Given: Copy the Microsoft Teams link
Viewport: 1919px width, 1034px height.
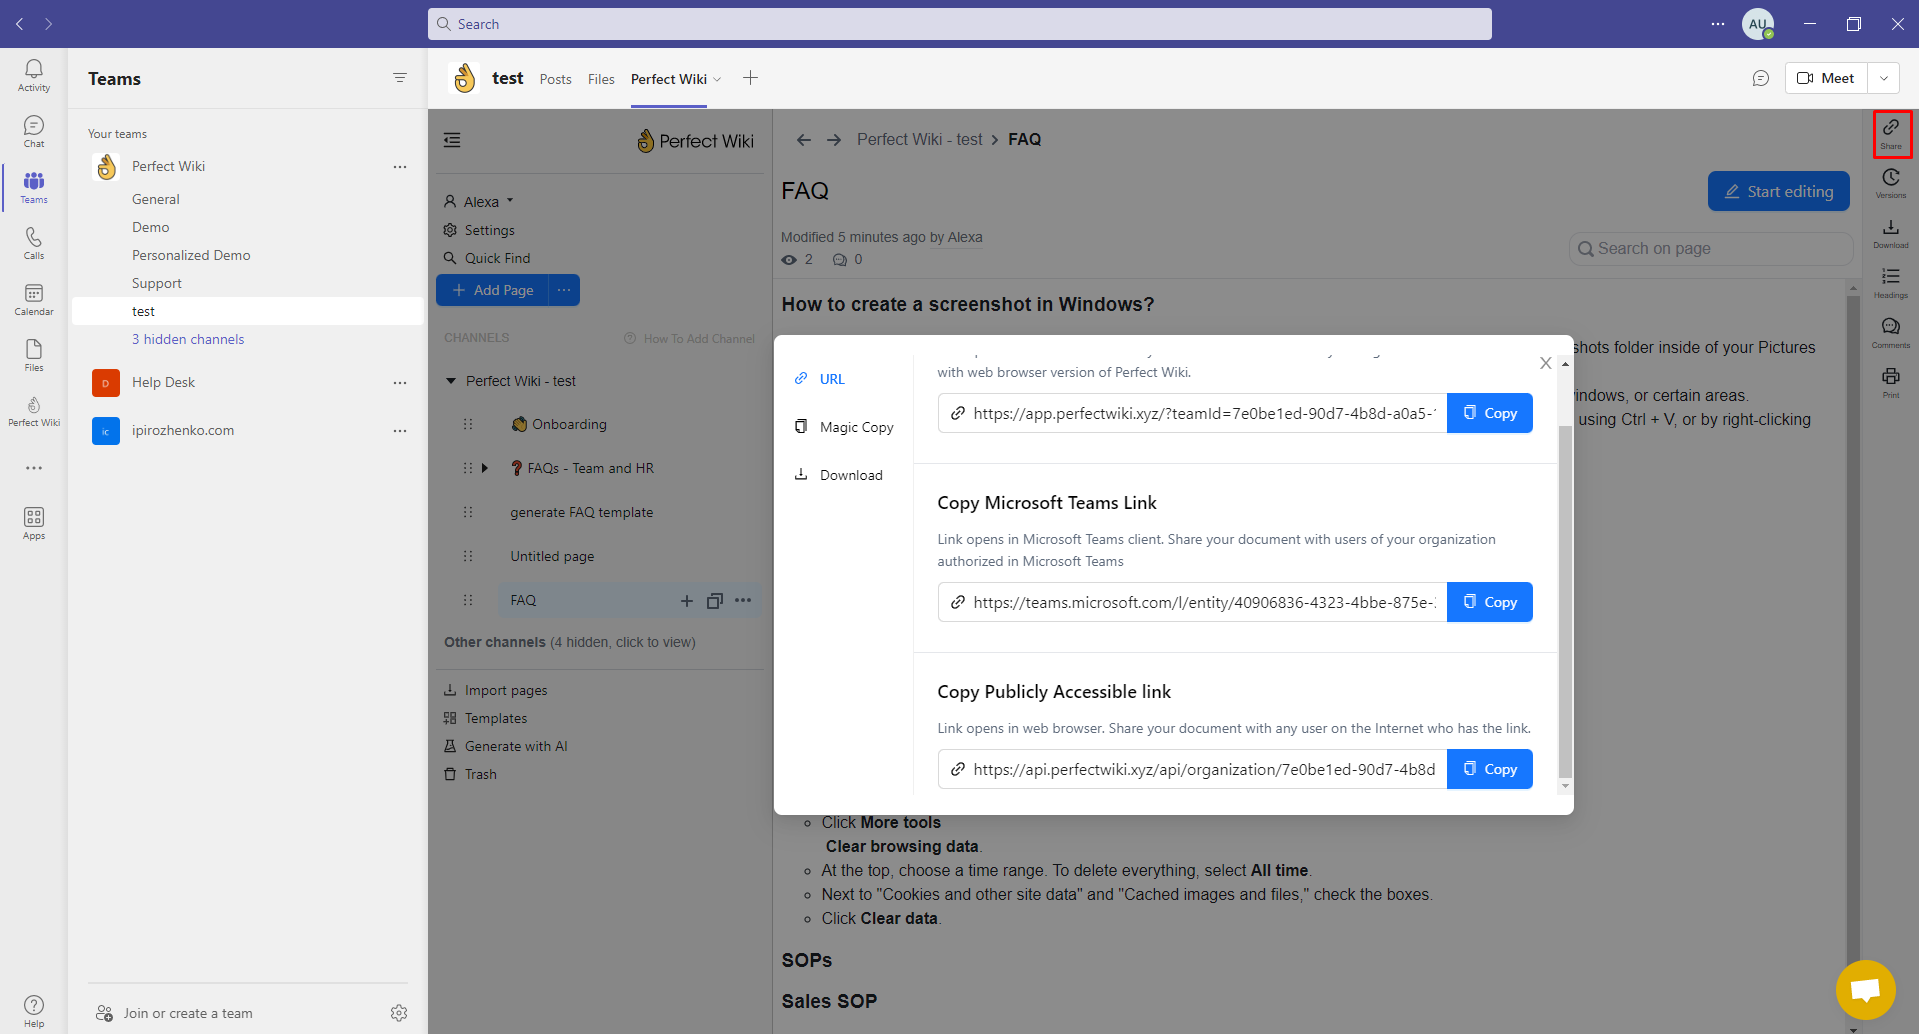Looking at the screenshot, I should coord(1489,601).
